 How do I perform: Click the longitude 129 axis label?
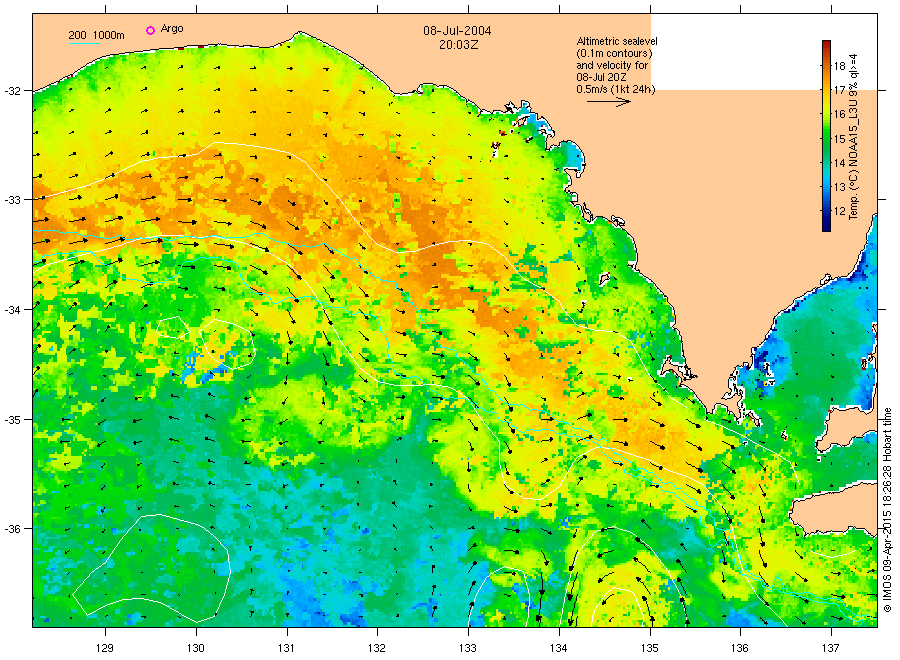pos(105,649)
